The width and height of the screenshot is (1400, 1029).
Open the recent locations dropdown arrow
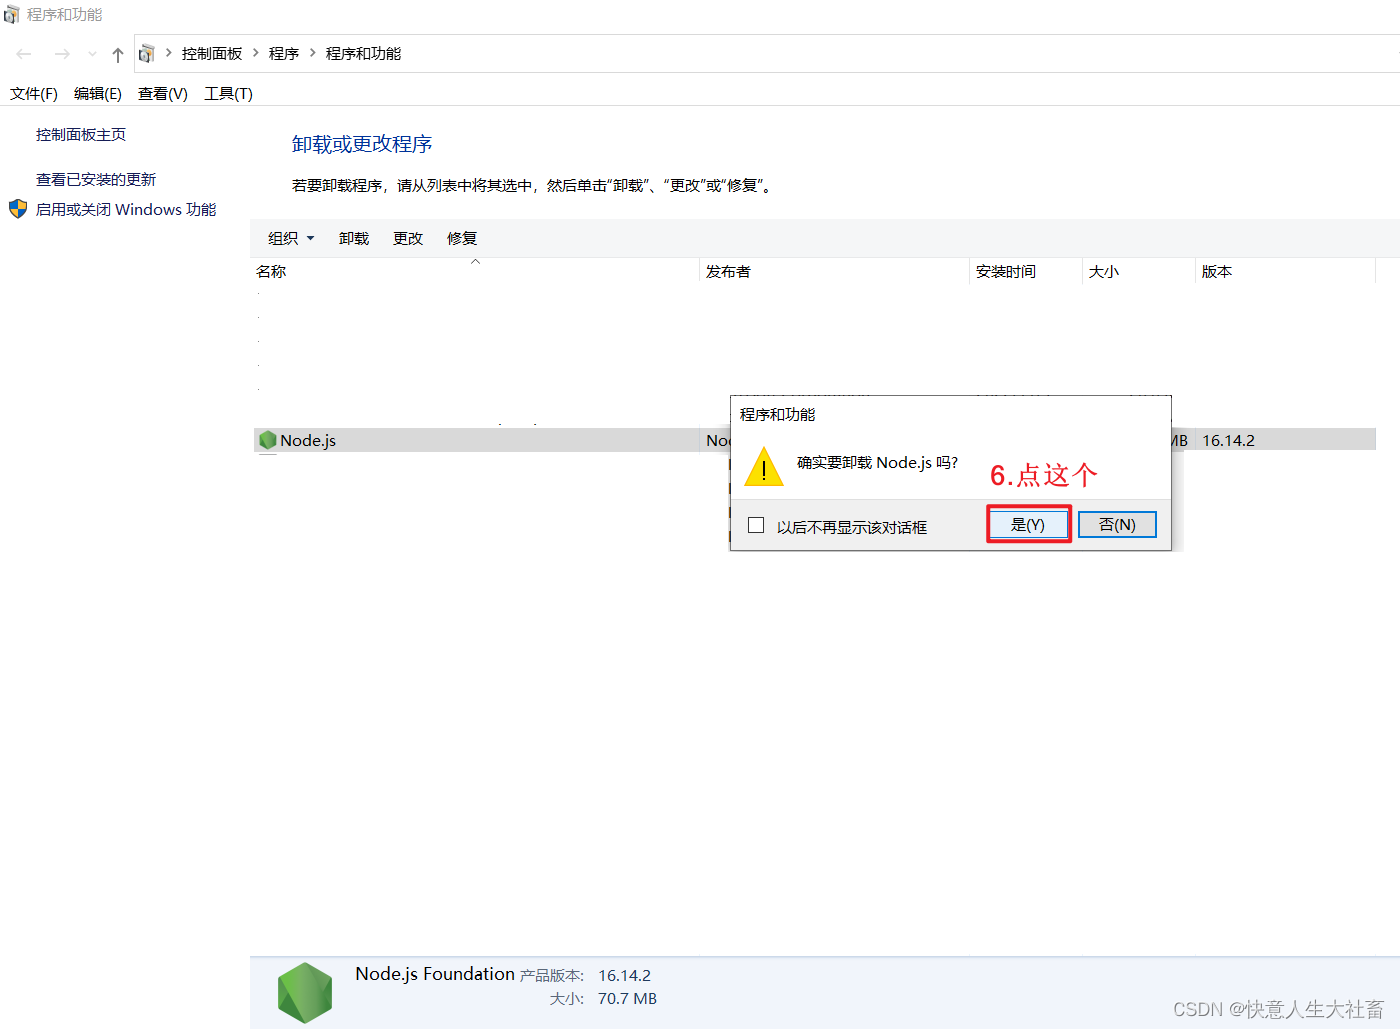tap(92, 54)
